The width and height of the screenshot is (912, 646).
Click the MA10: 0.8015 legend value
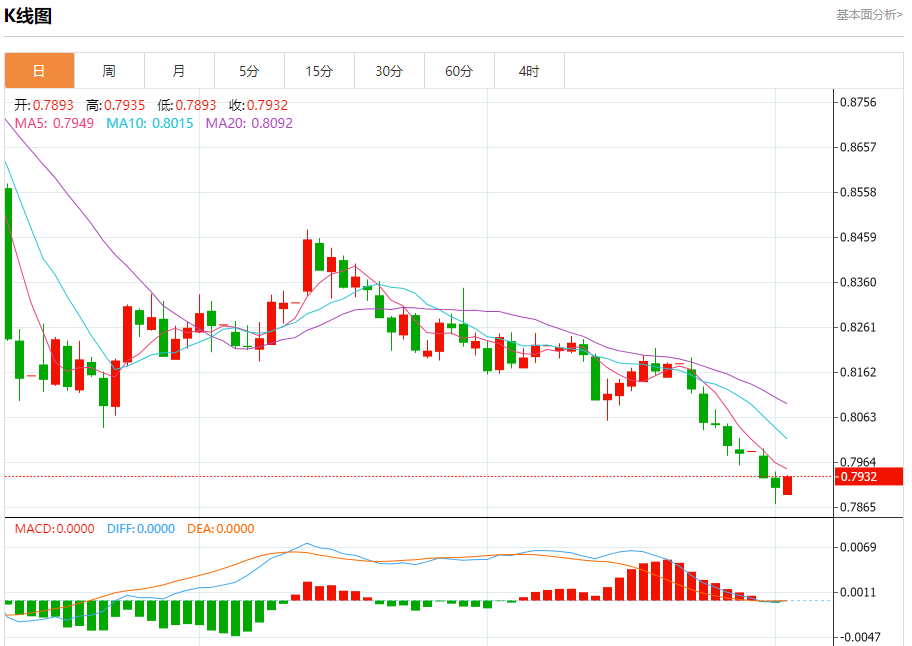pos(149,123)
